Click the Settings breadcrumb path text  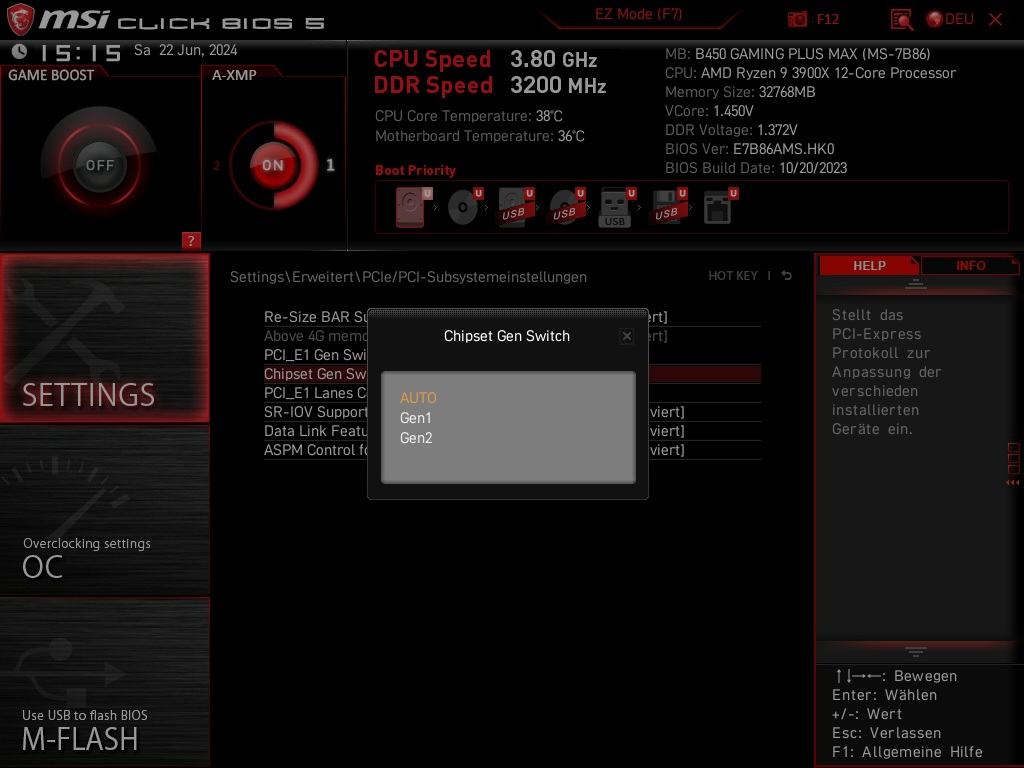click(x=408, y=277)
